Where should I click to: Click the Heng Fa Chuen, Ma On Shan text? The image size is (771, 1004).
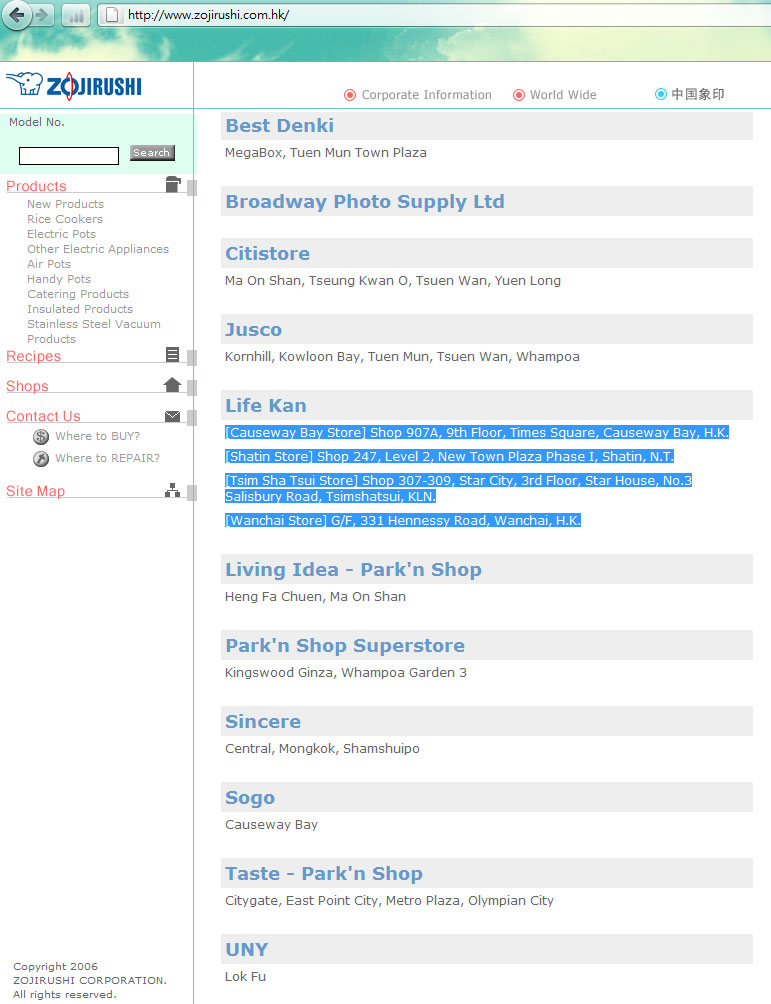(316, 597)
